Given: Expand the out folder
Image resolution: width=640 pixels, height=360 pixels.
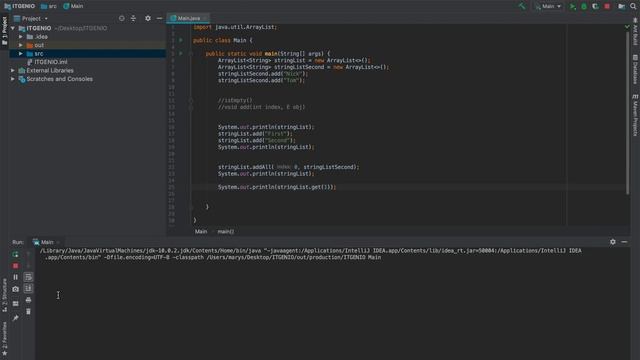Looking at the screenshot, I should [x=20, y=45].
